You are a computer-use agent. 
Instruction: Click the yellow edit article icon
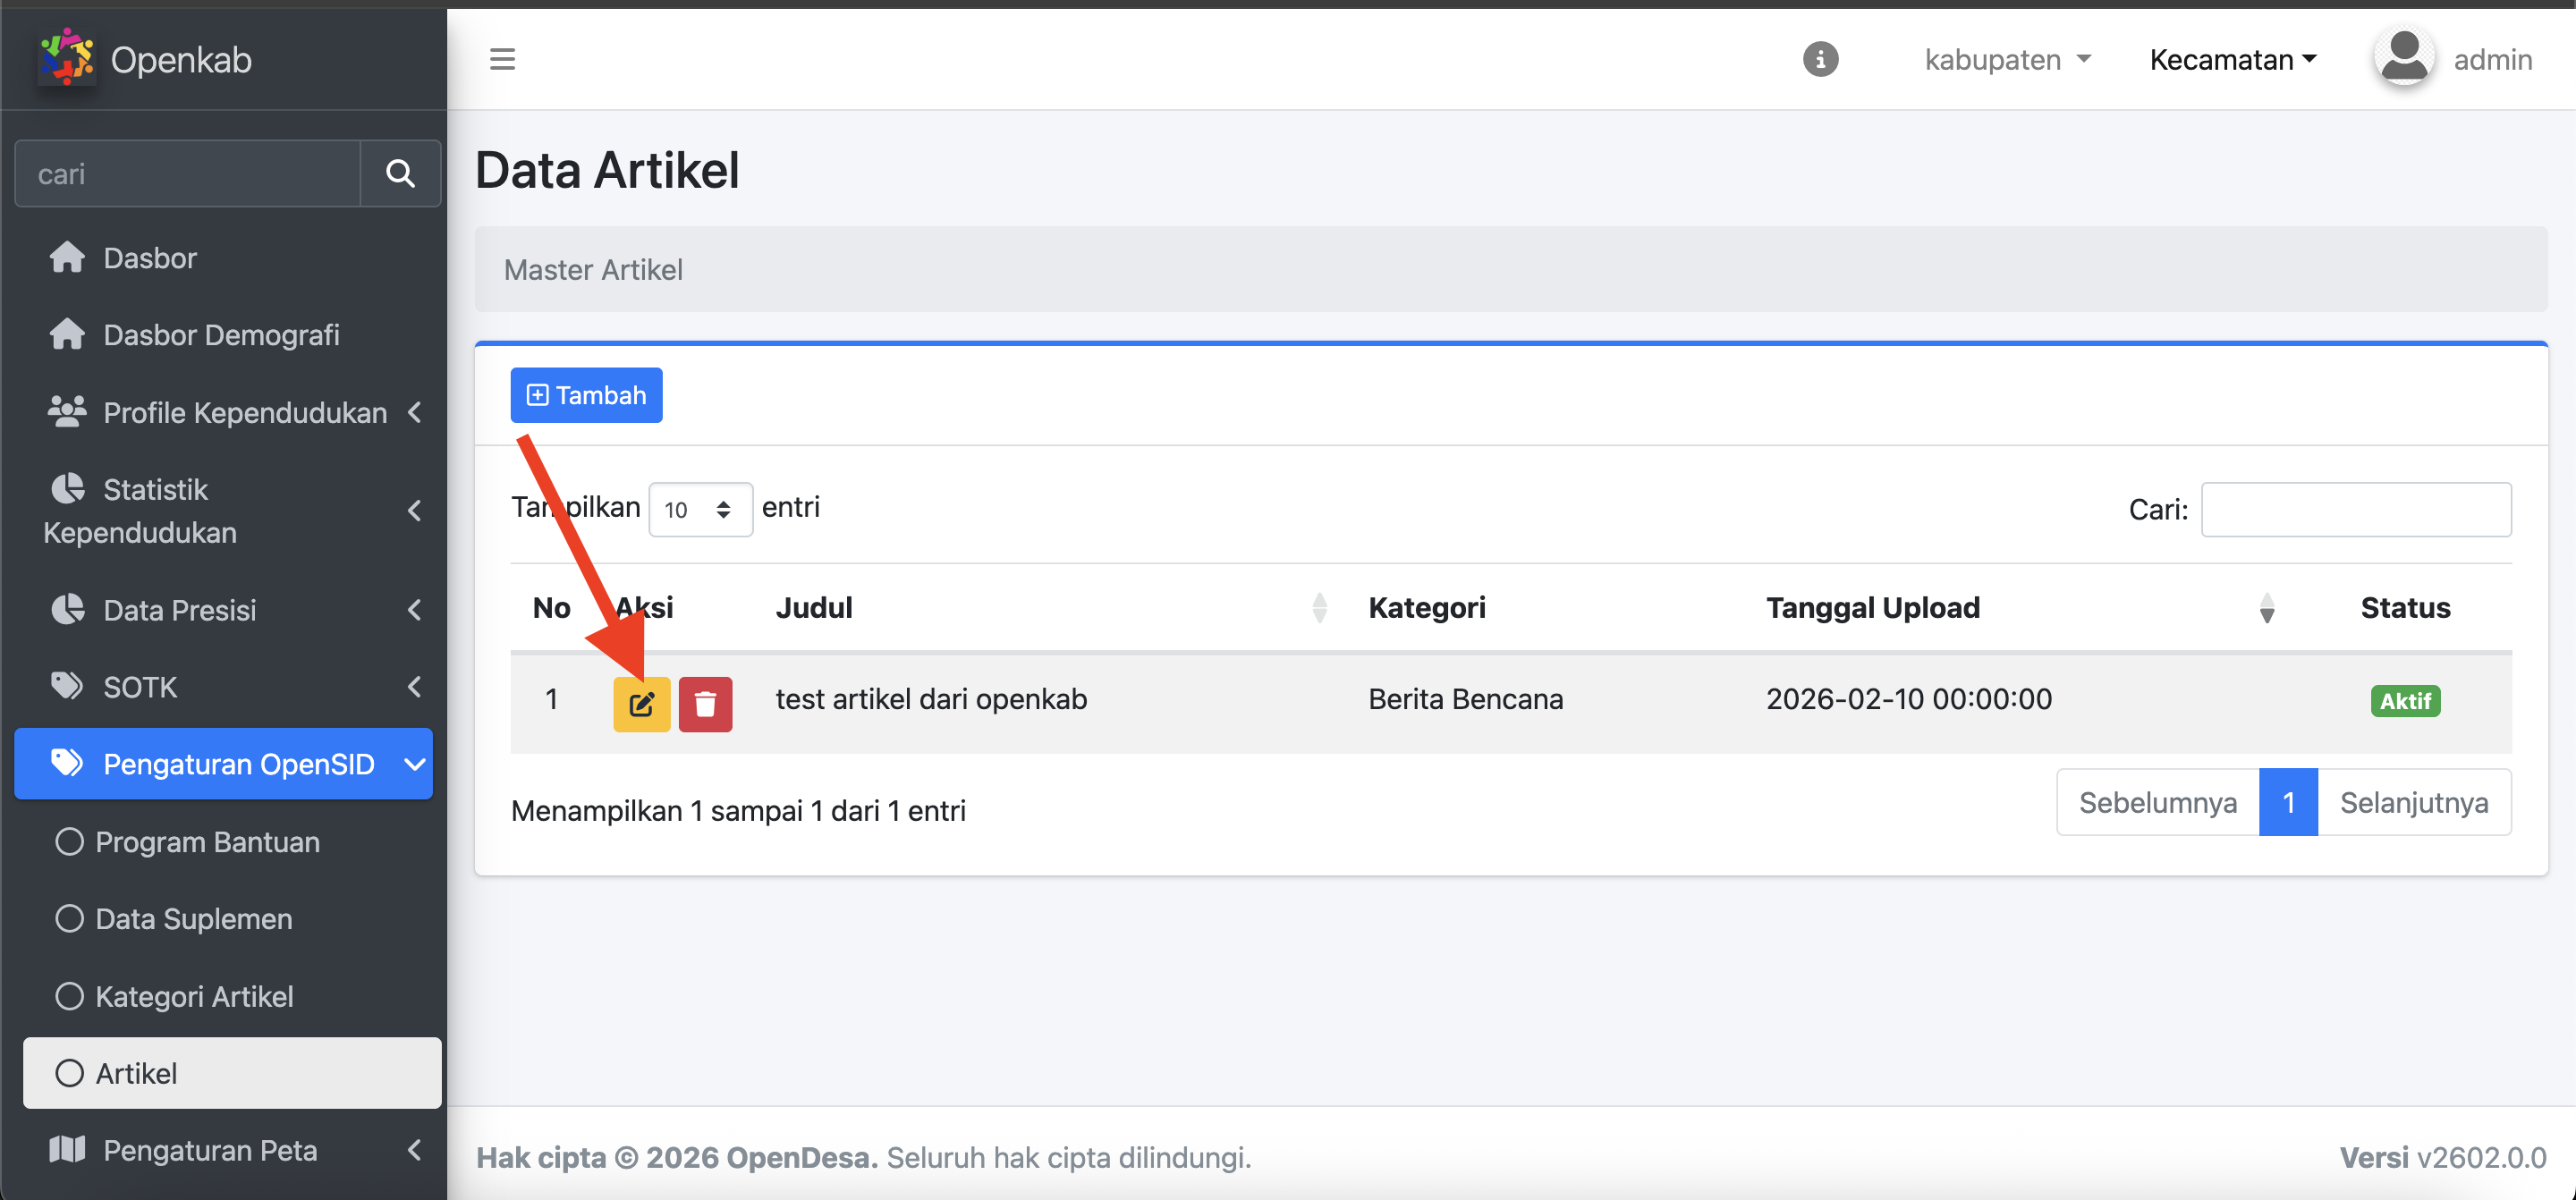coord(641,704)
